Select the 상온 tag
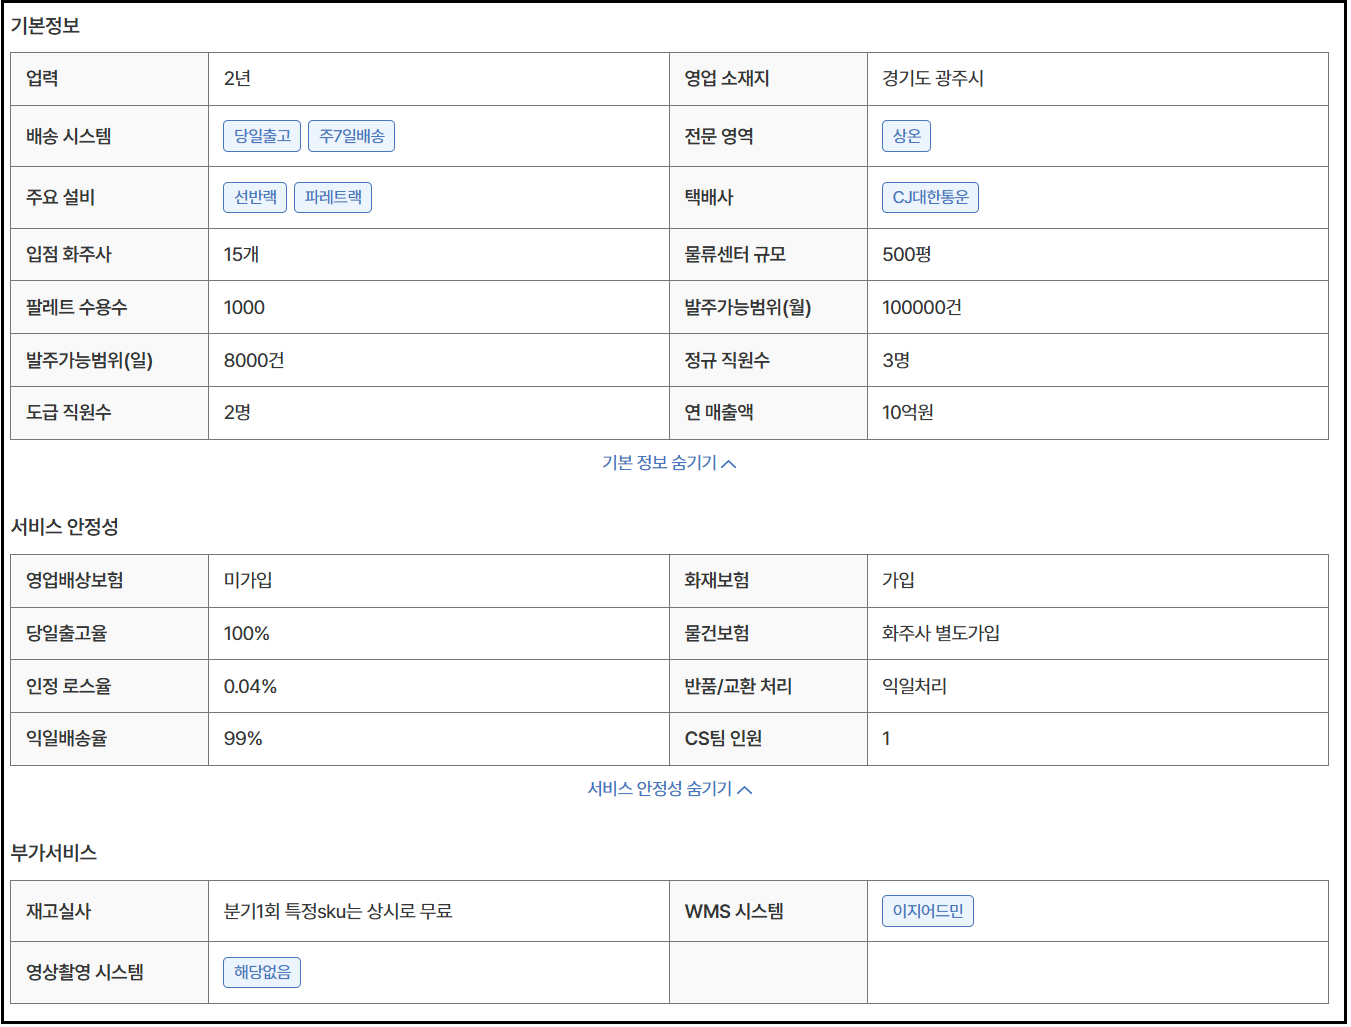Screen dimensions: 1351x1027 pos(906,136)
